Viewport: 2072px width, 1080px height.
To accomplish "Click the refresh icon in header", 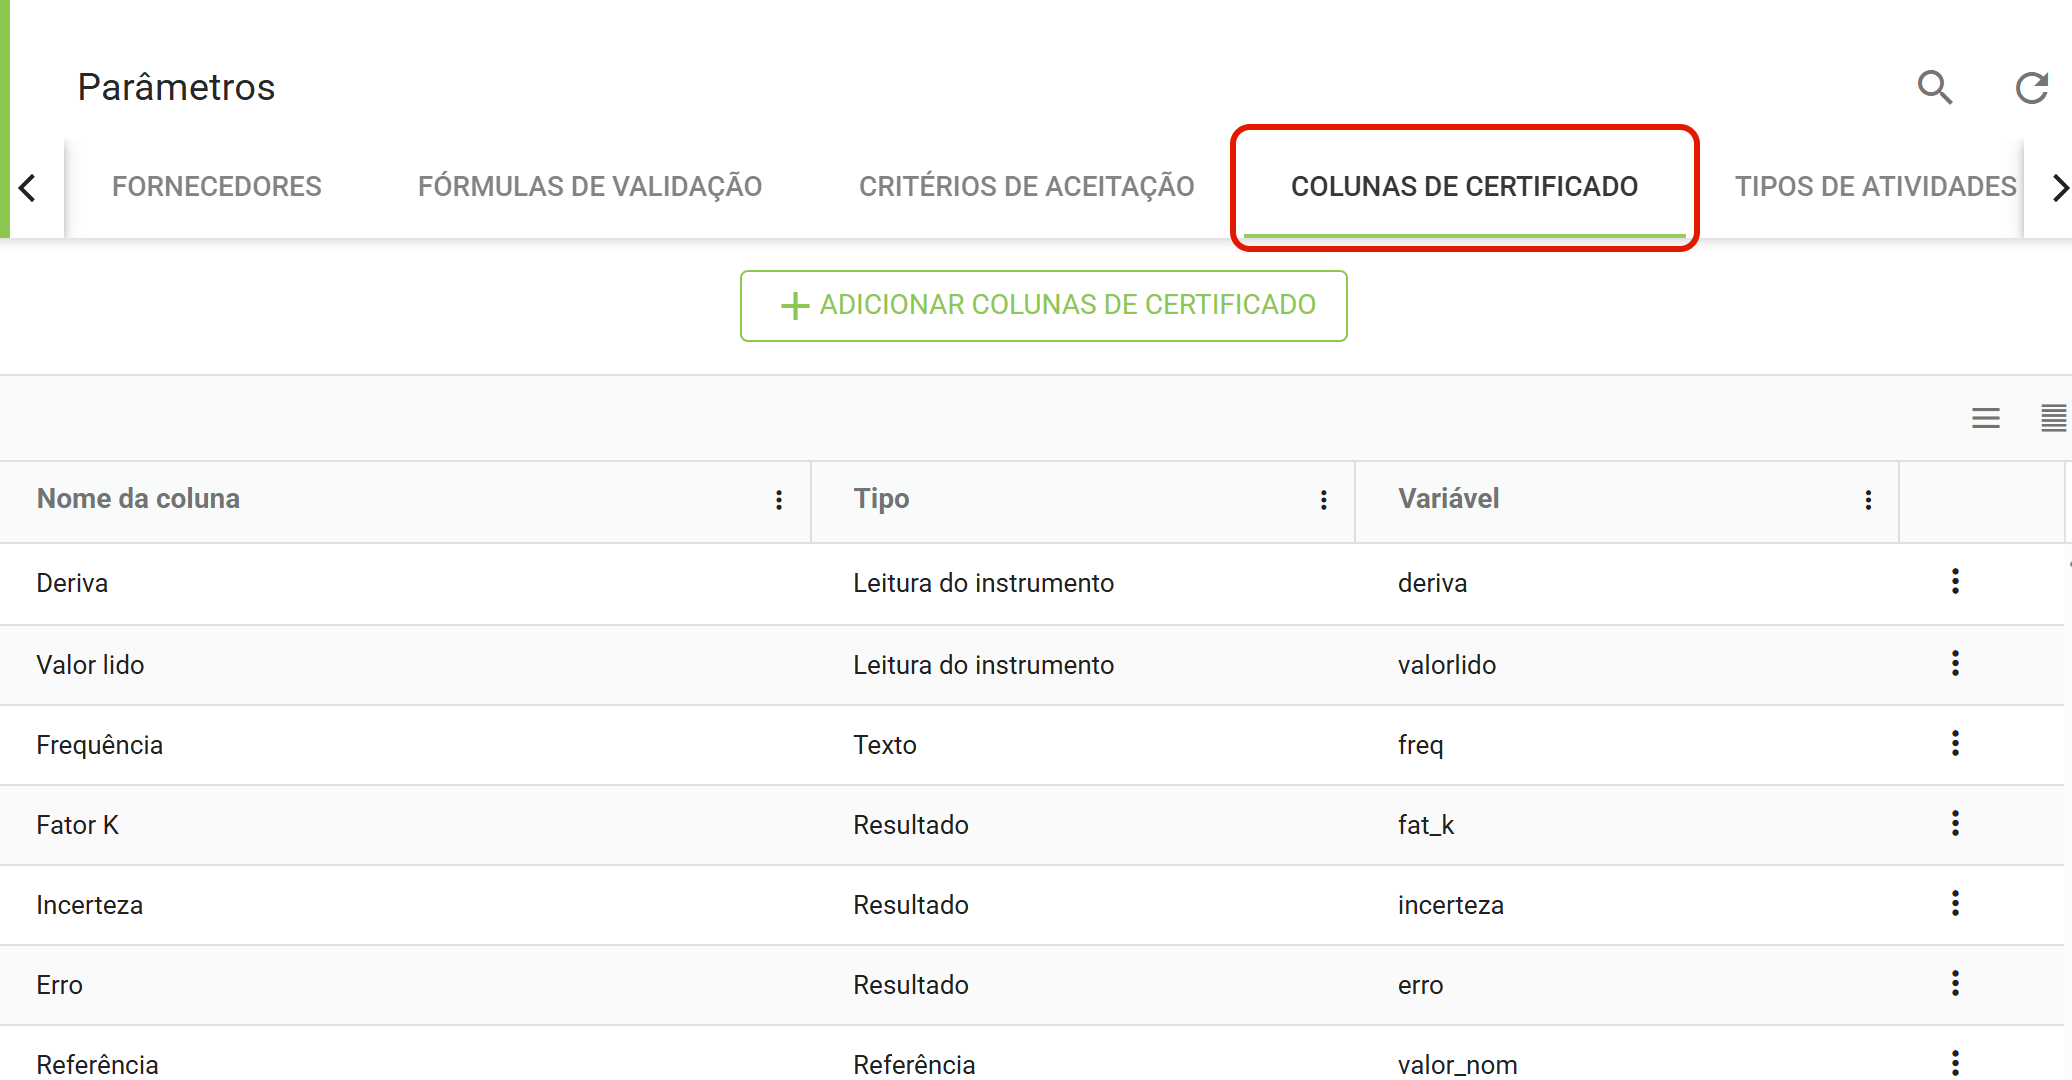I will (x=2032, y=88).
